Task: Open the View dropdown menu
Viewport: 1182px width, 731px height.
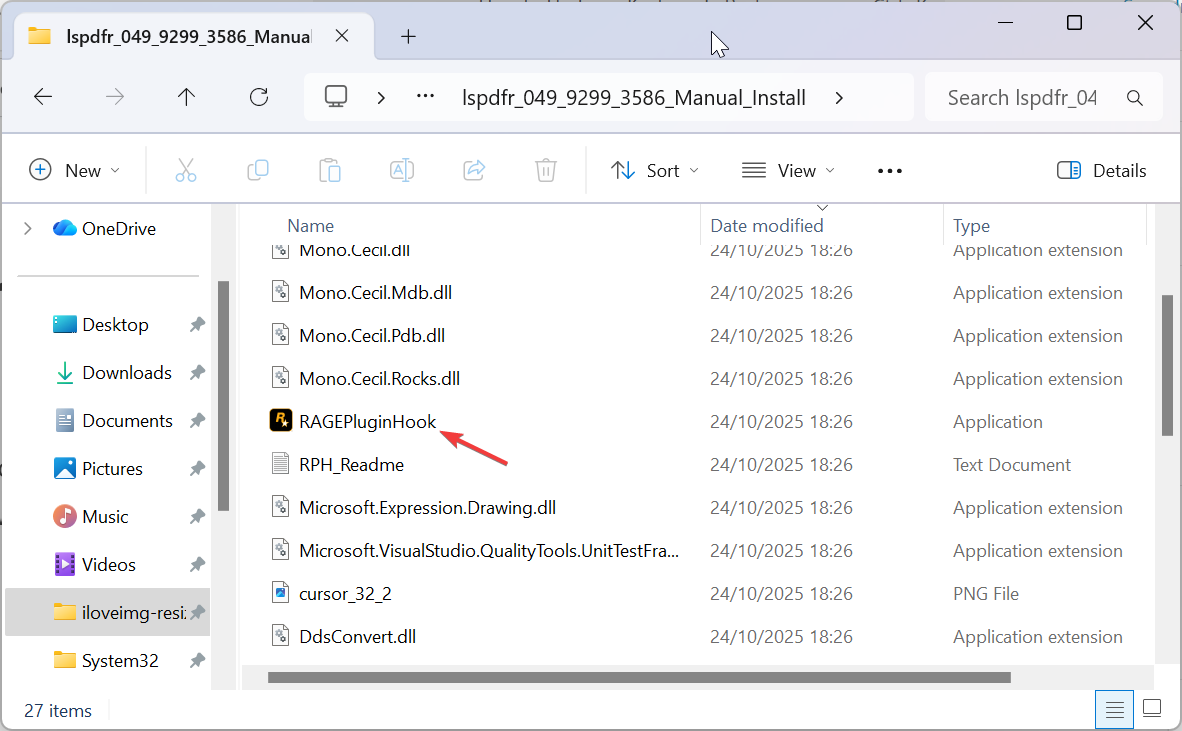Action: coord(788,171)
